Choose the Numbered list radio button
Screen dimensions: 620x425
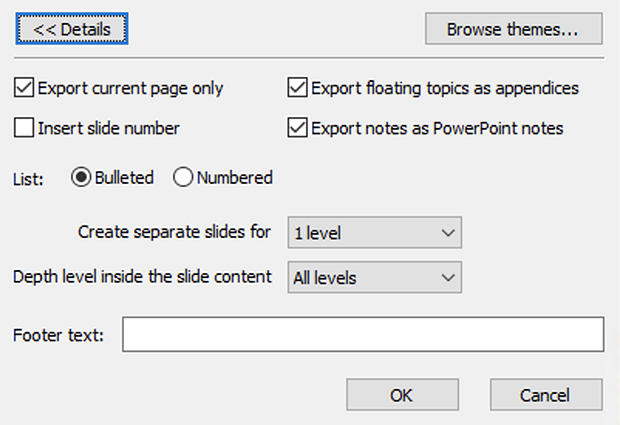coord(184,178)
